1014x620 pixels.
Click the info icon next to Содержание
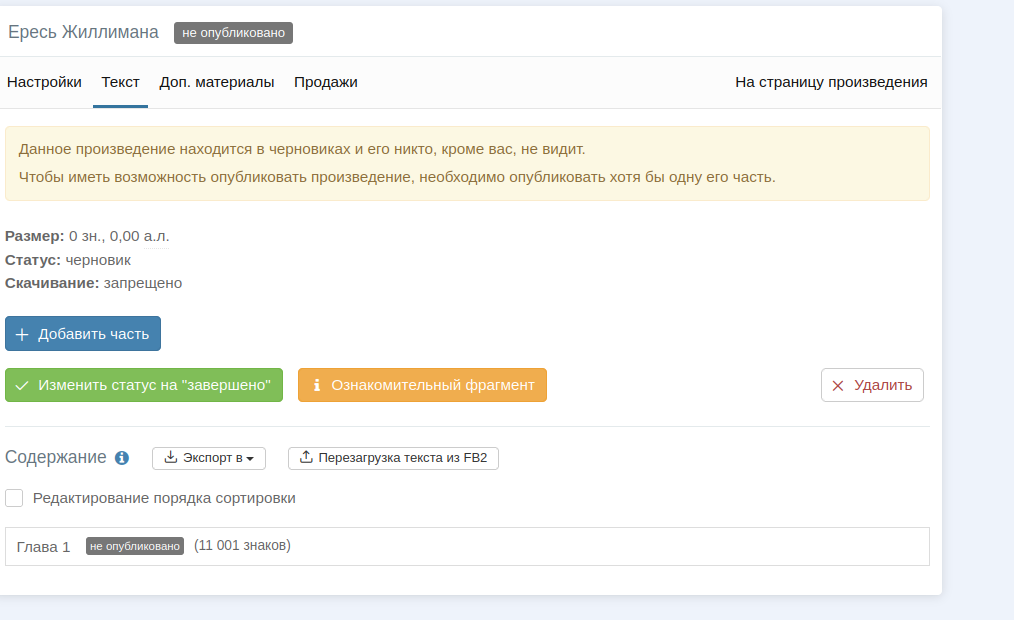click(x=122, y=458)
